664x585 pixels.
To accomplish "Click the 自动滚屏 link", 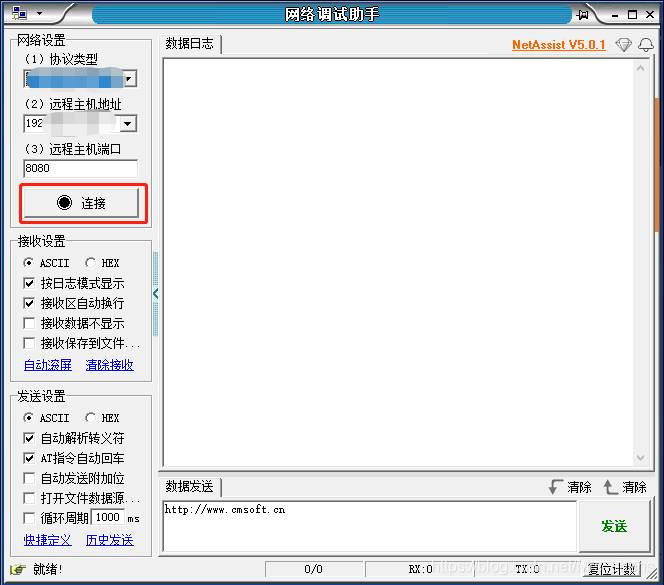I will [48, 365].
